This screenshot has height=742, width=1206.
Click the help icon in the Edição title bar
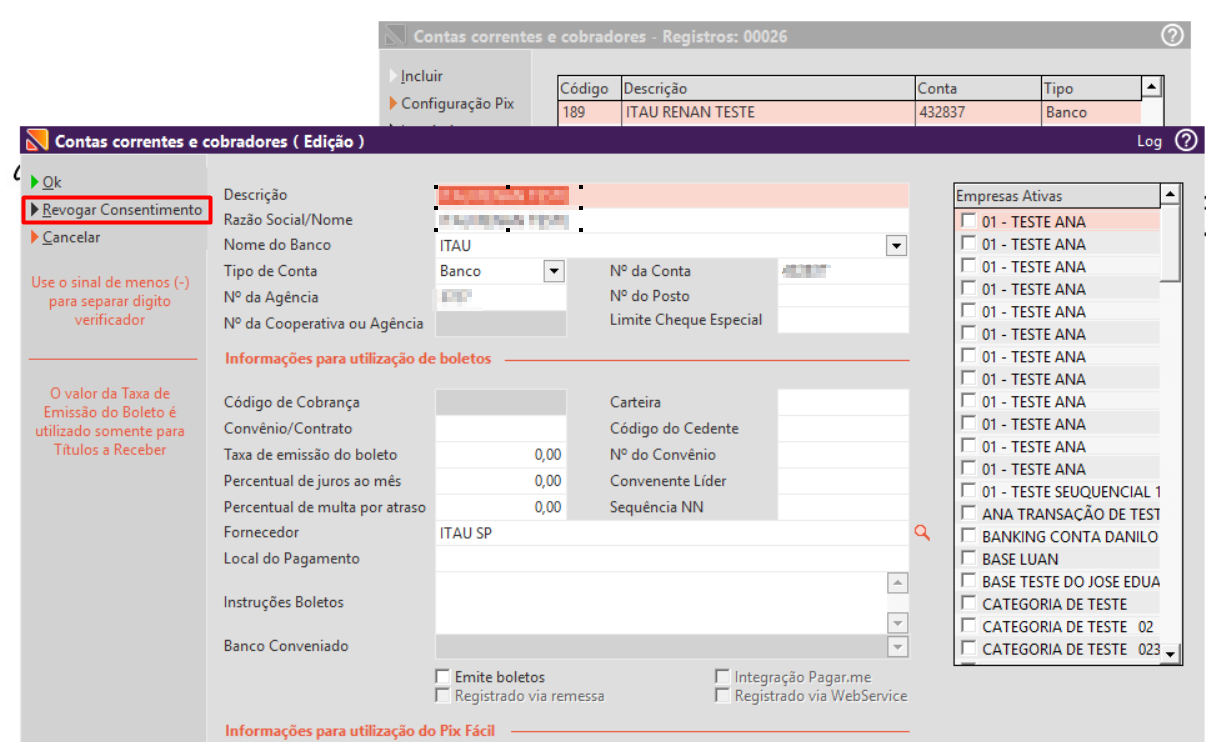point(1185,141)
